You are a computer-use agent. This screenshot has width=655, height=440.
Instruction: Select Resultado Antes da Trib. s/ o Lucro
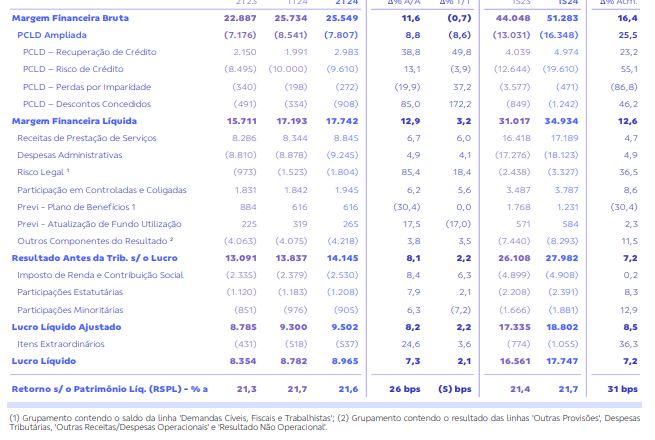pos(95,258)
